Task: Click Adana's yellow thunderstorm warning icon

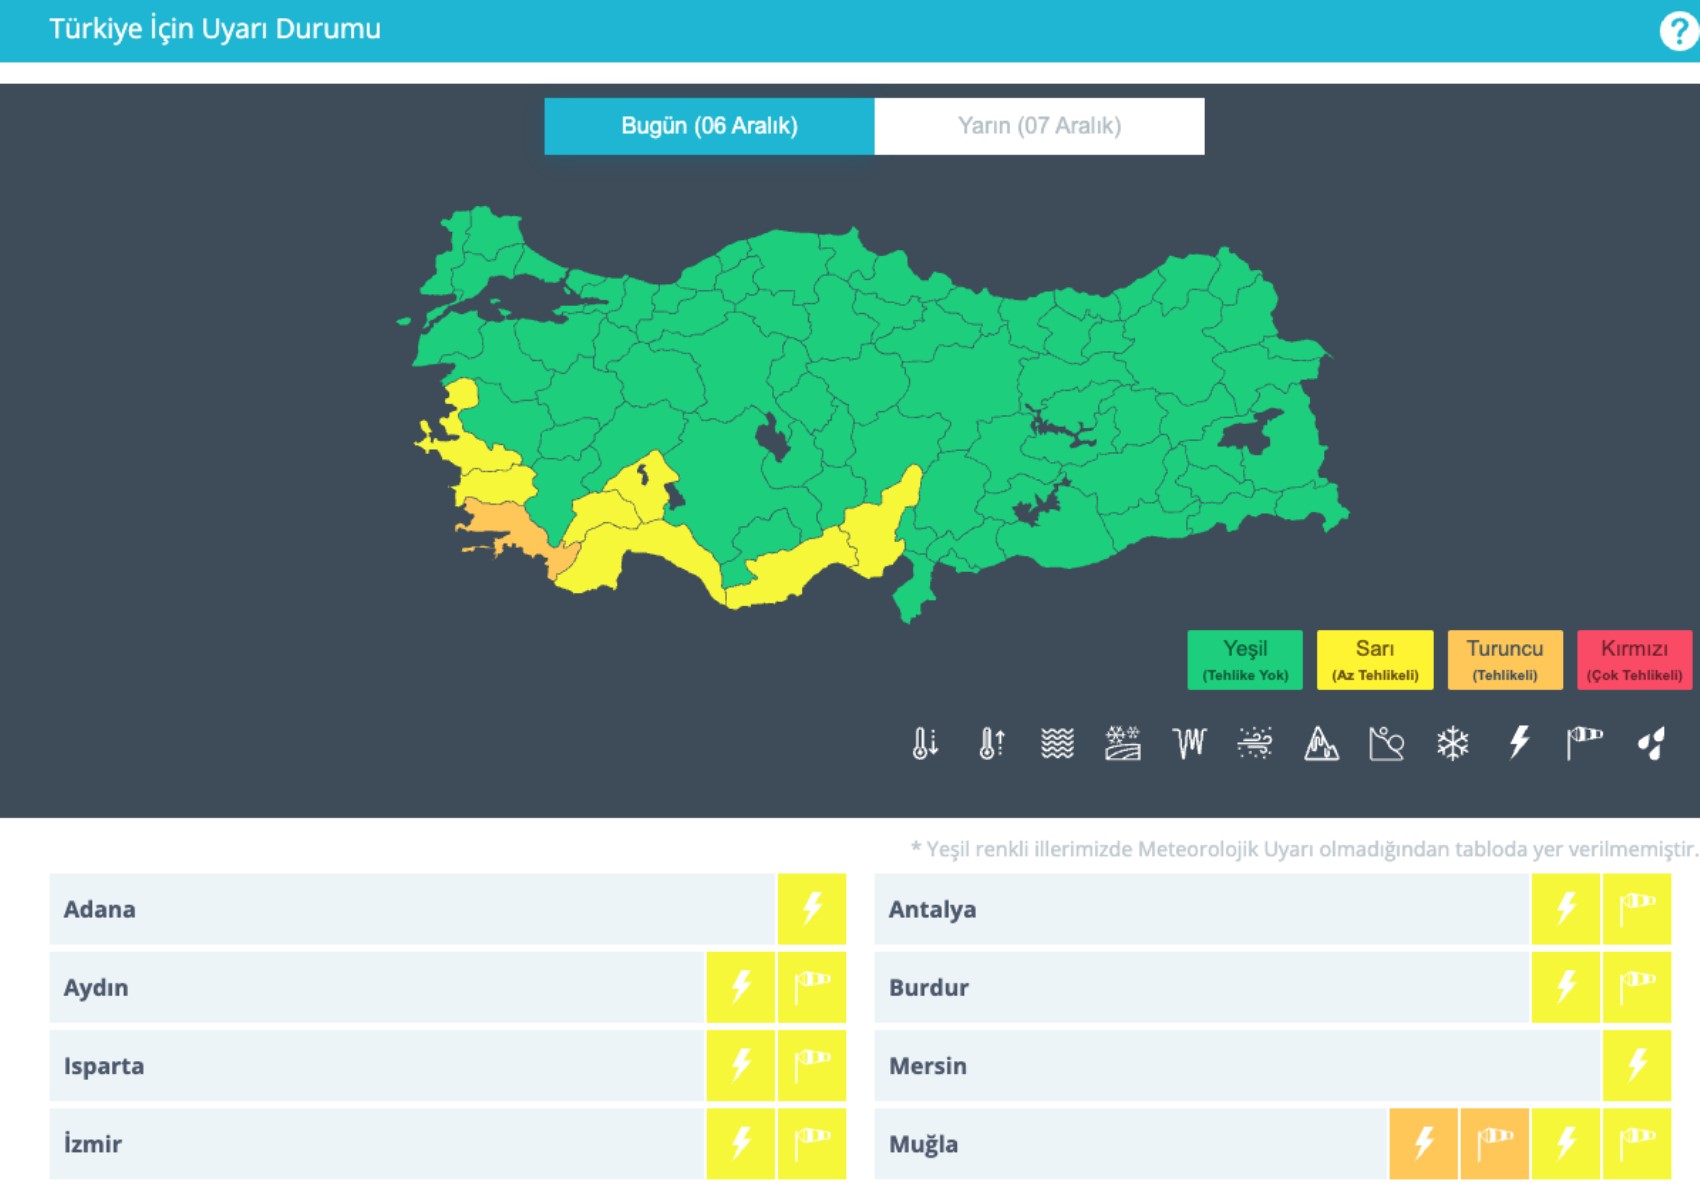Action: pos(812,909)
